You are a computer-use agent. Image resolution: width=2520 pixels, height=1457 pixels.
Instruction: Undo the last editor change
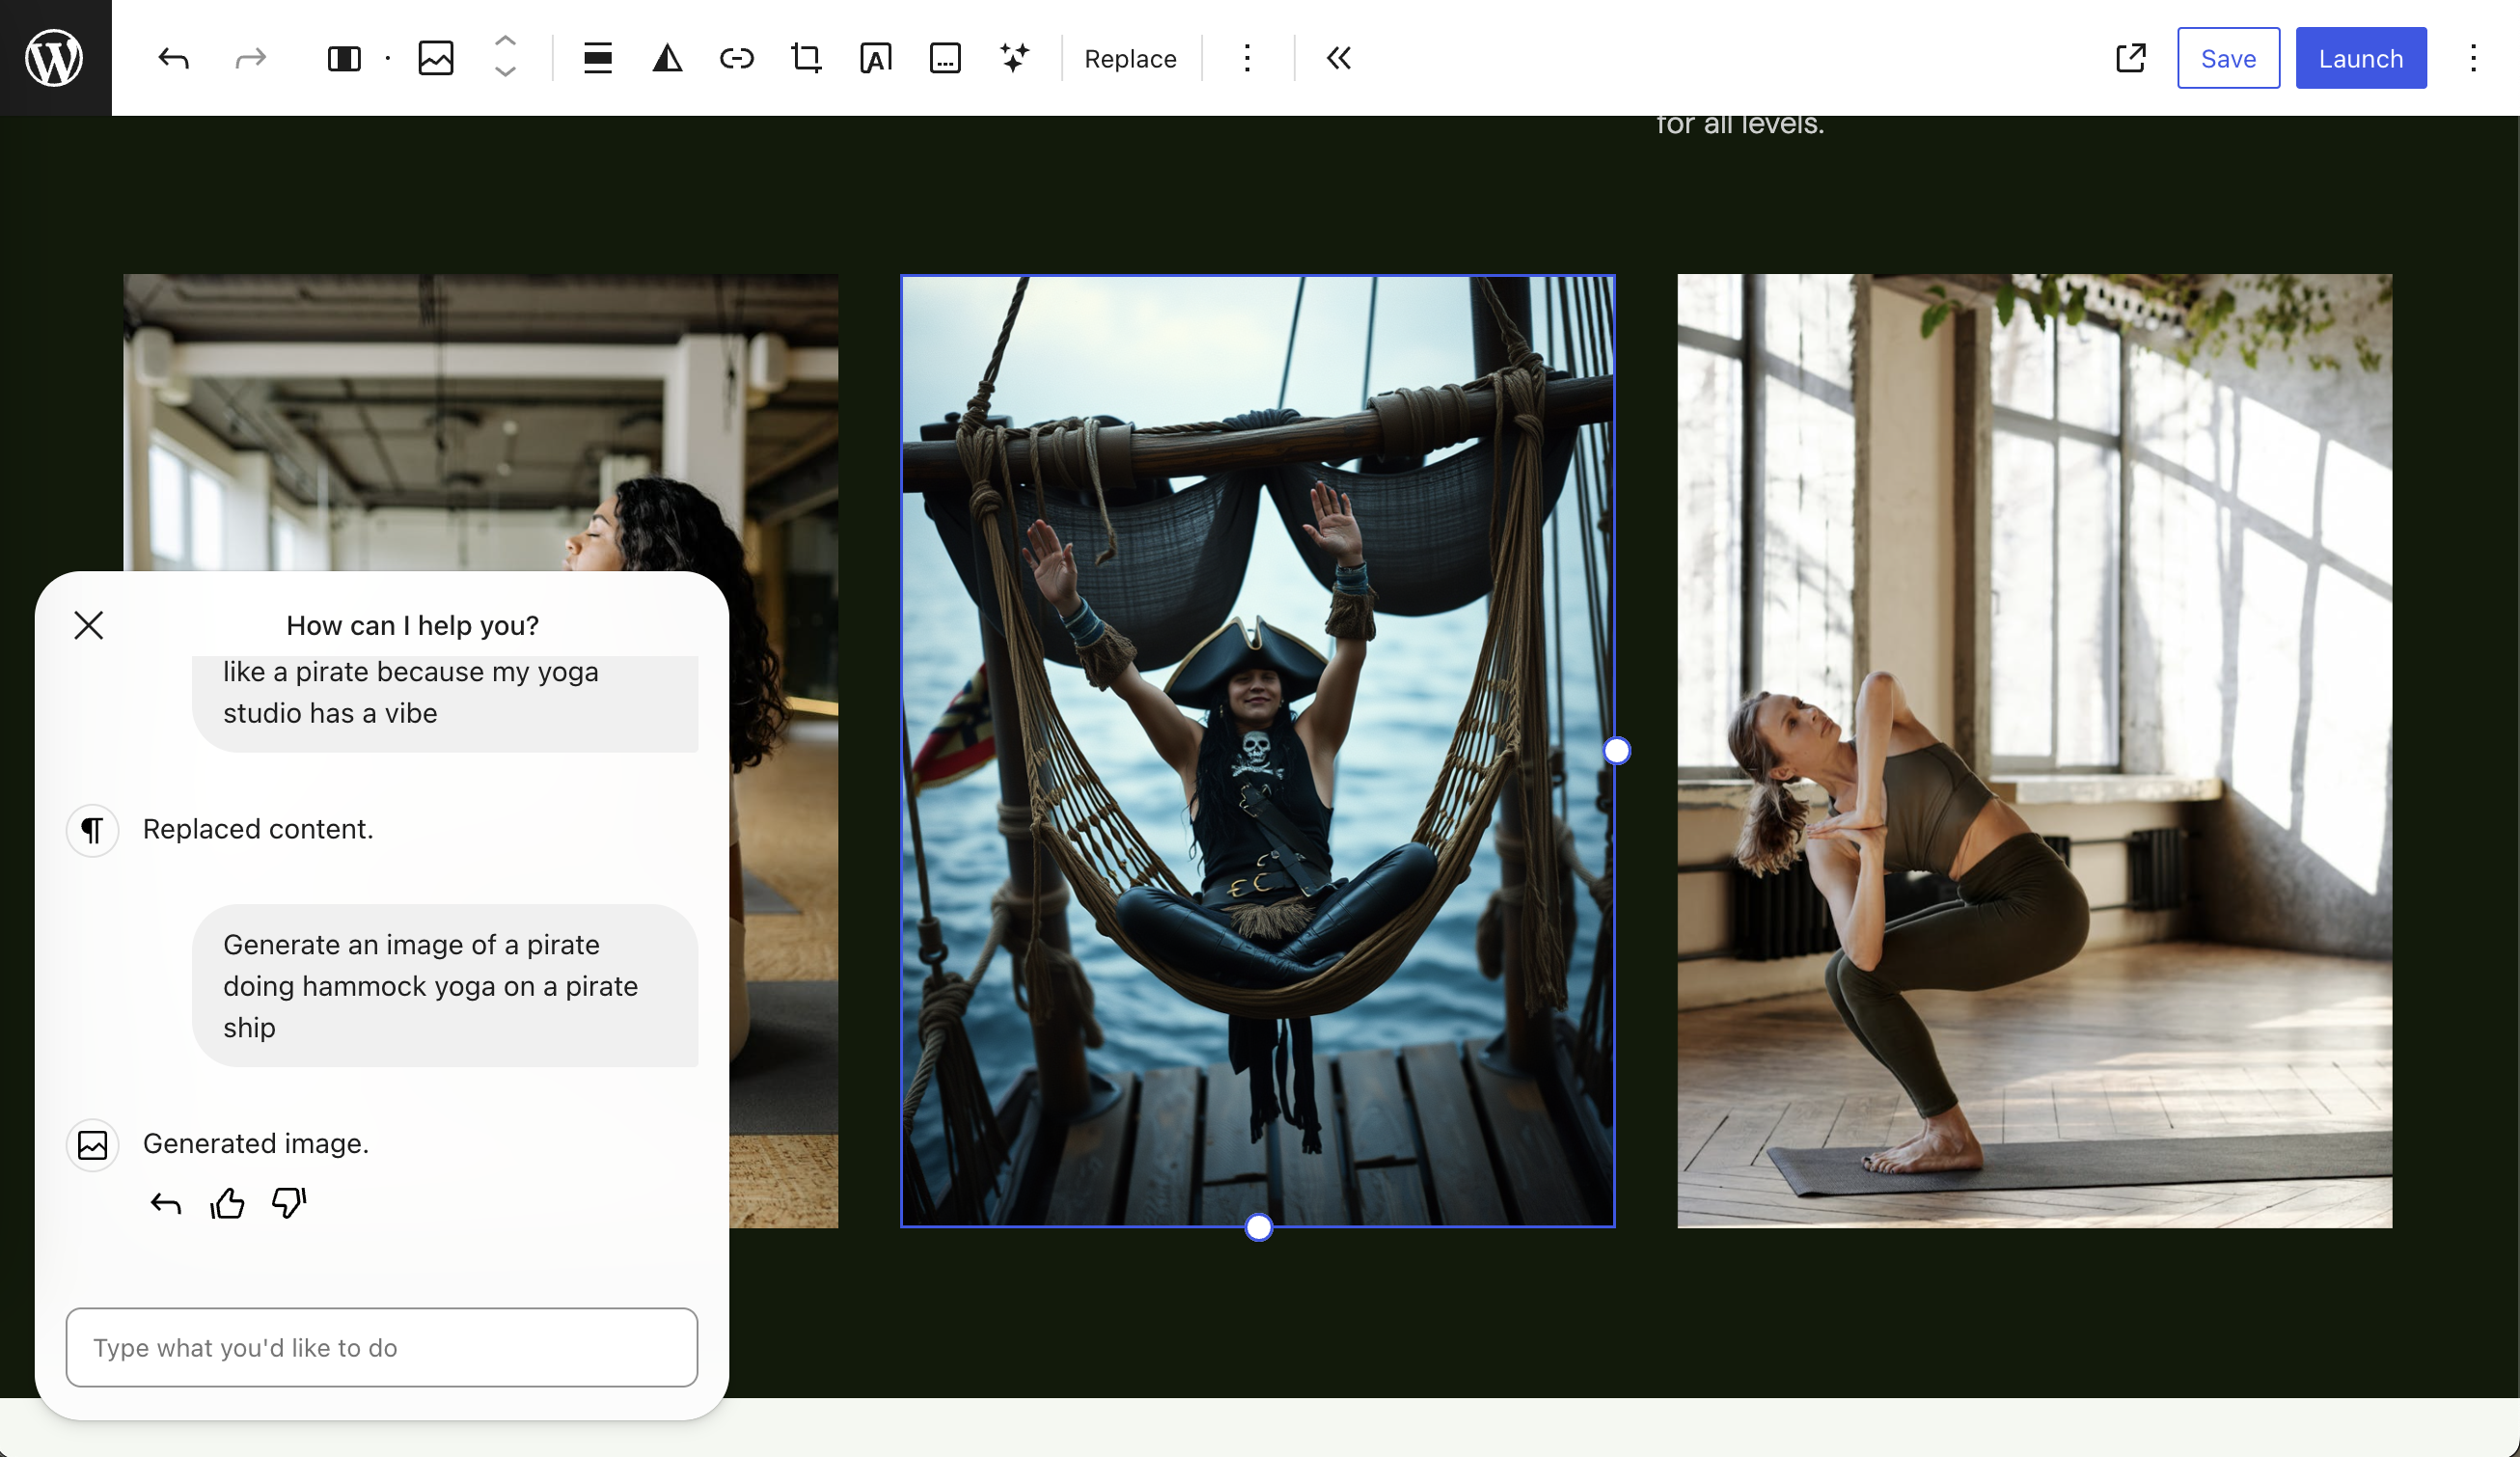pyautogui.click(x=174, y=58)
